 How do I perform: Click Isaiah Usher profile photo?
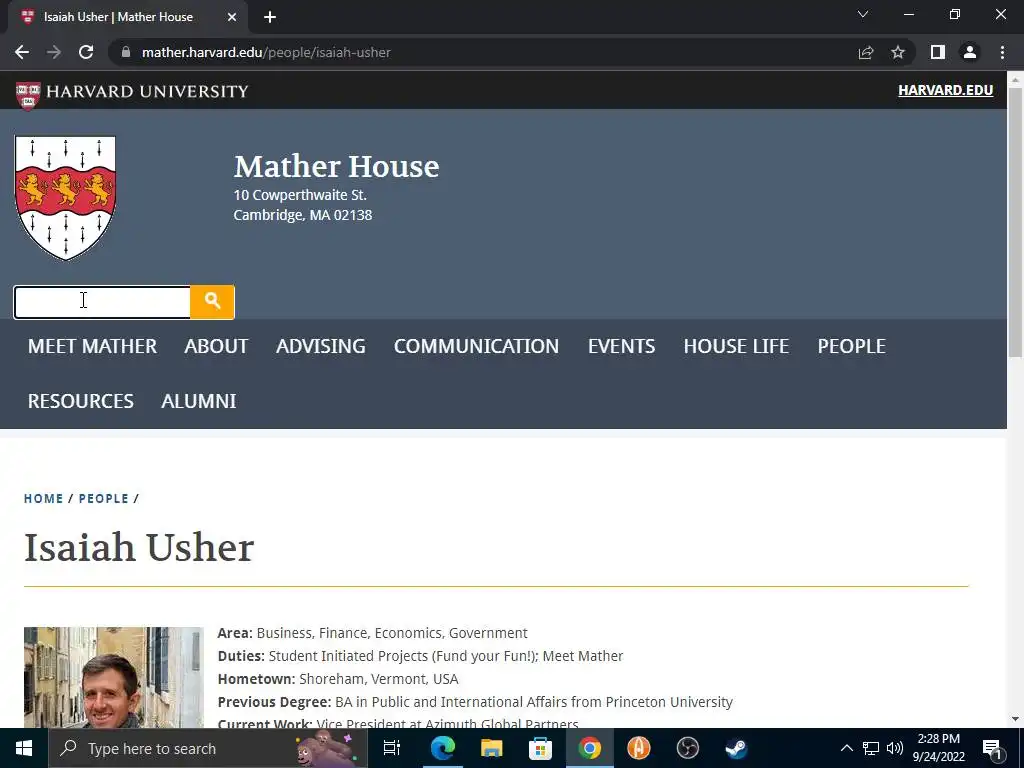click(114, 677)
